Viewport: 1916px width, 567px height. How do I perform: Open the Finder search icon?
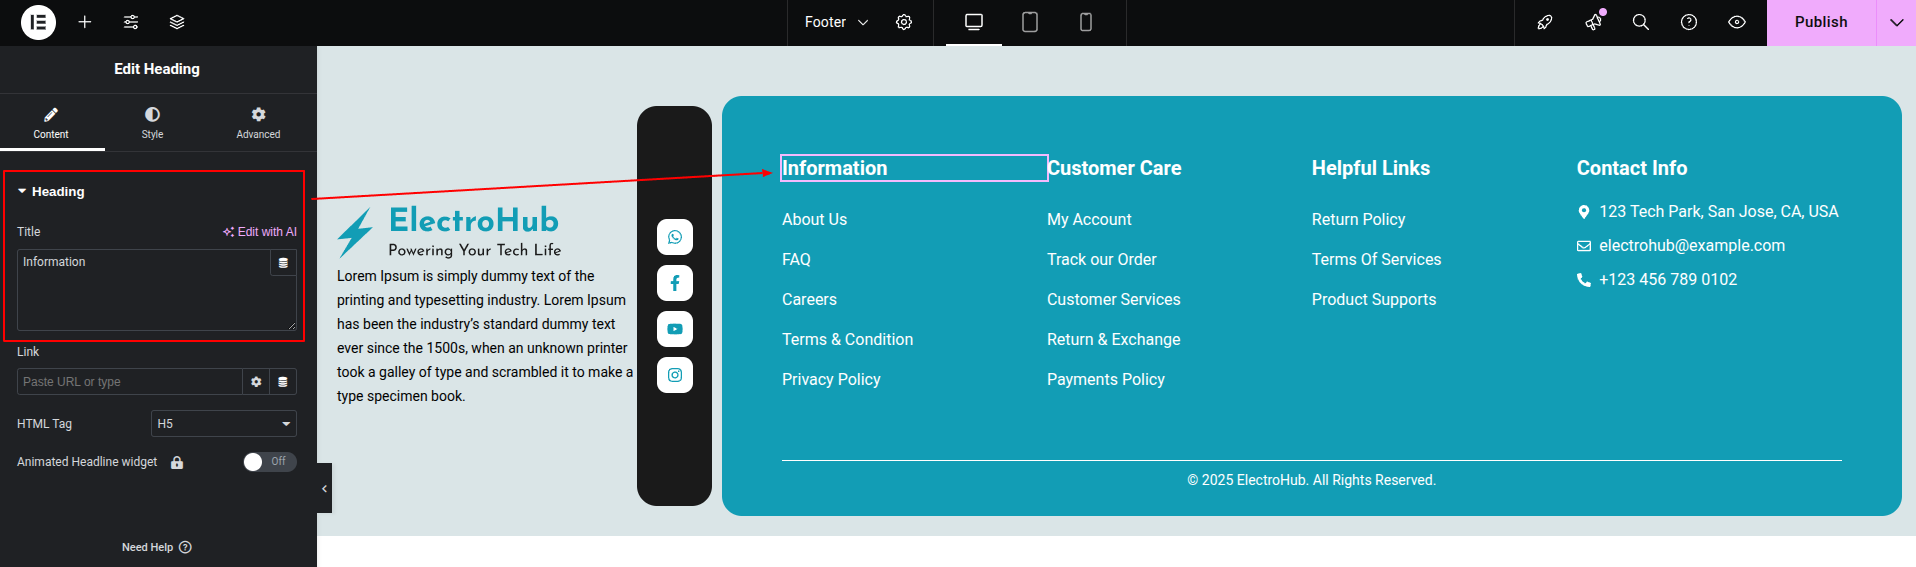point(1641,22)
